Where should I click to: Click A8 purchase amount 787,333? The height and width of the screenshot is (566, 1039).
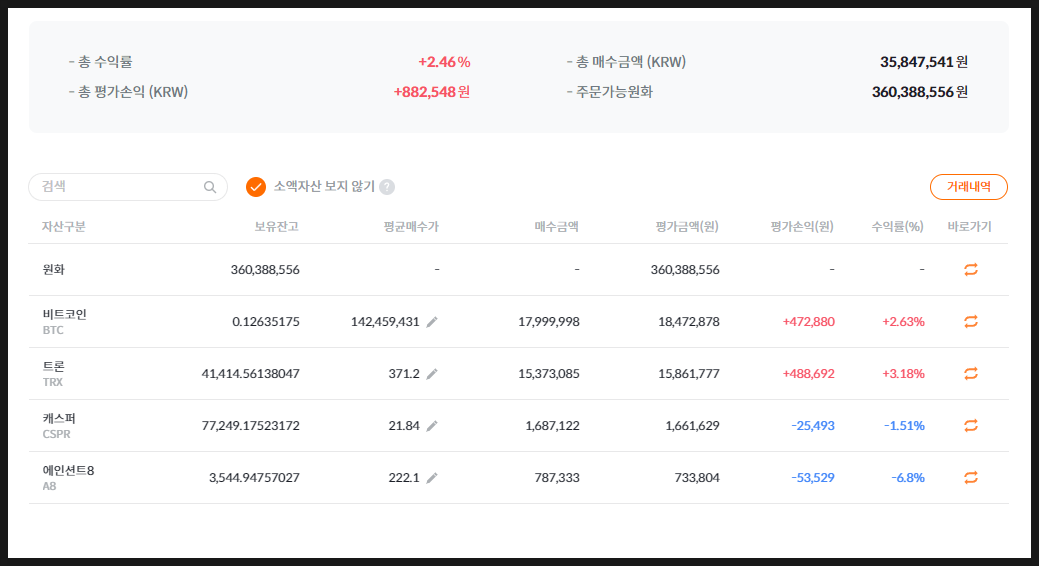pyautogui.click(x=557, y=477)
